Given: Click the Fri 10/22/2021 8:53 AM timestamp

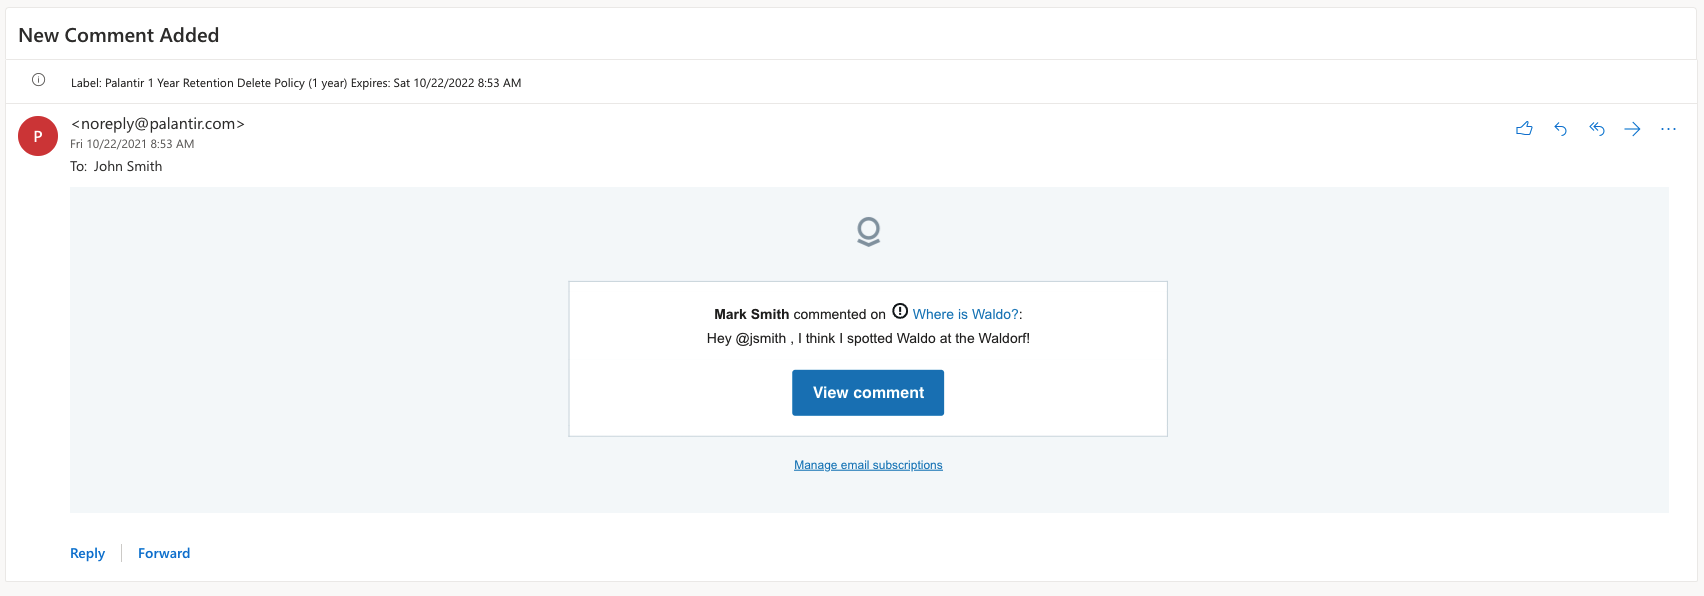Looking at the screenshot, I should (x=132, y=144).
